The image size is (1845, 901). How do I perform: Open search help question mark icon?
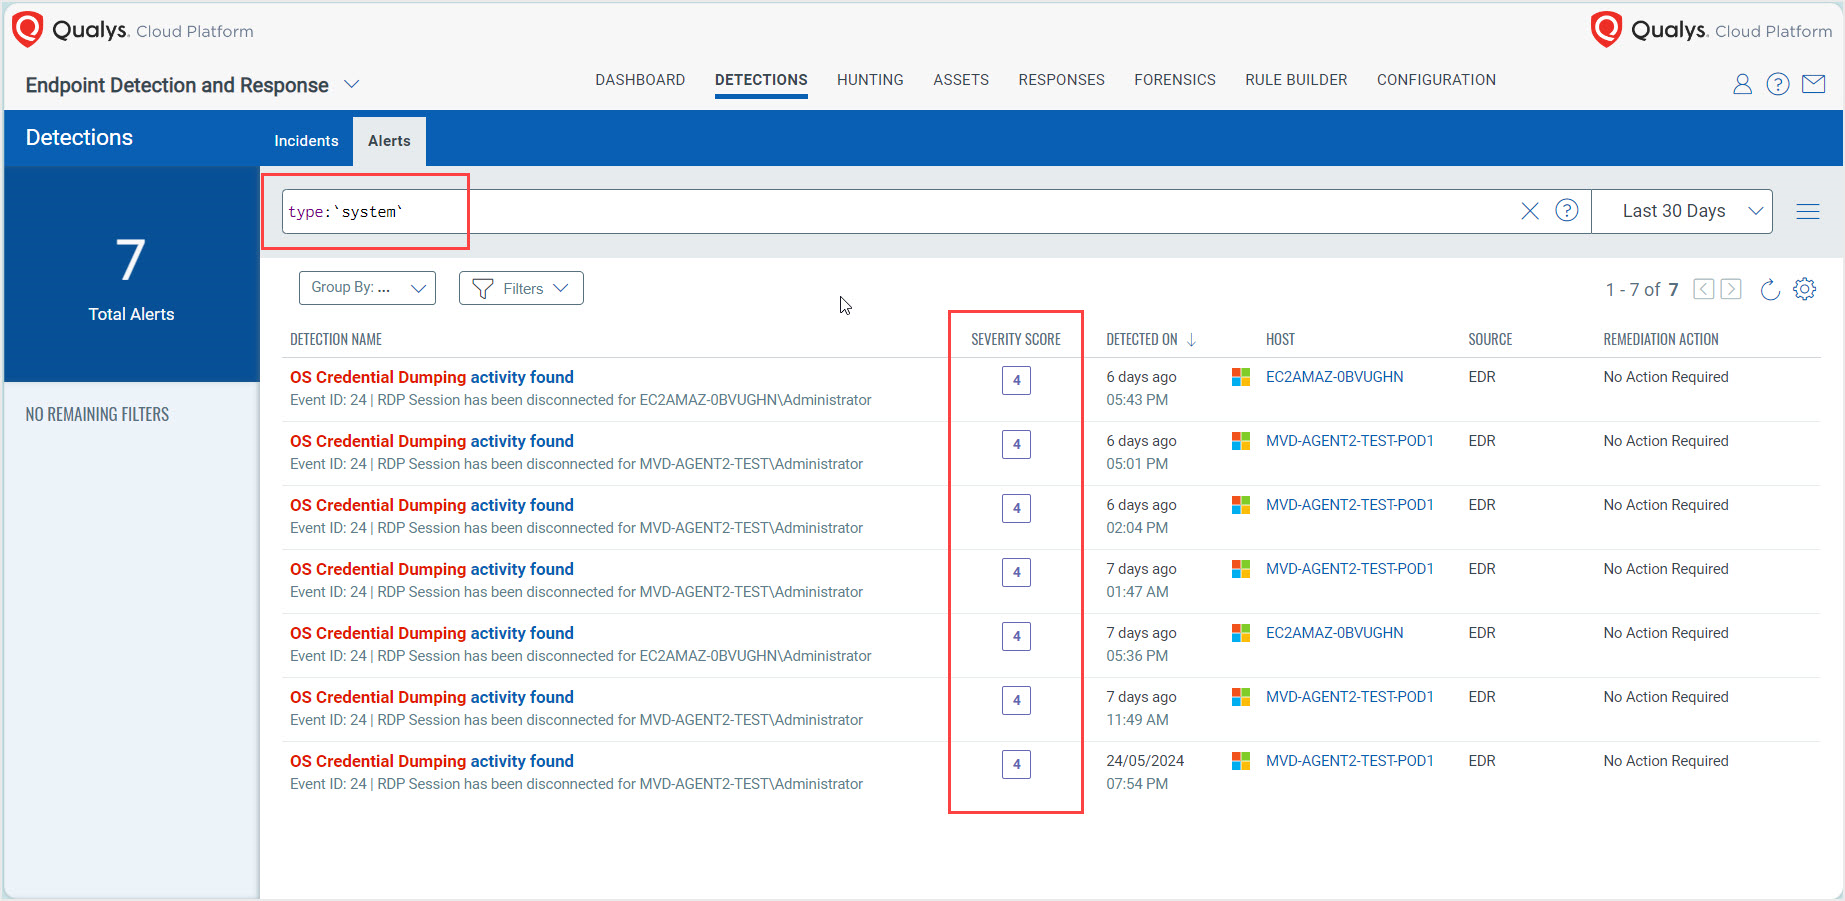(x=1566, y=211)
